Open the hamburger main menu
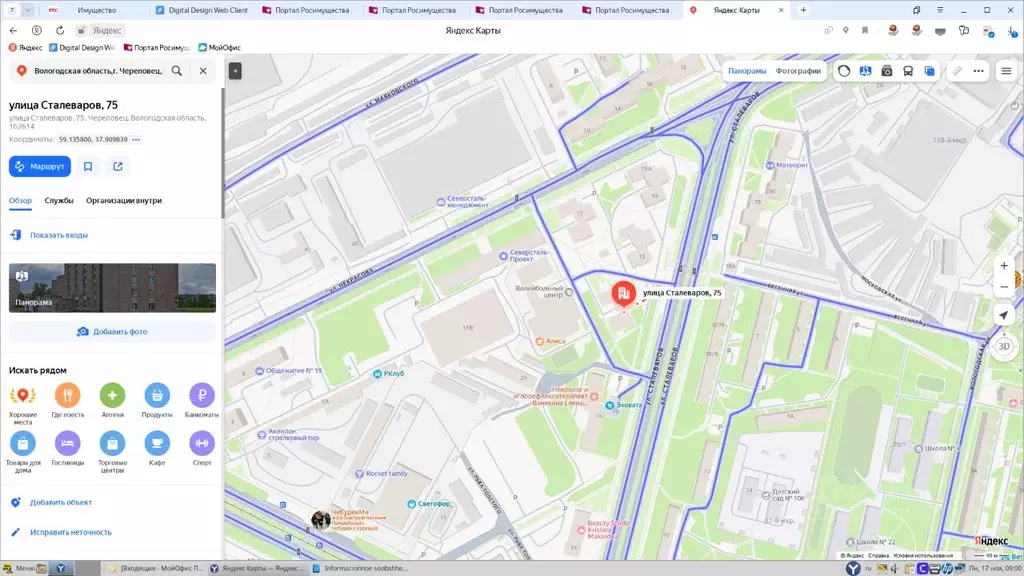The height and width of the screenshot is (576, 1024). click(1006, 71)
